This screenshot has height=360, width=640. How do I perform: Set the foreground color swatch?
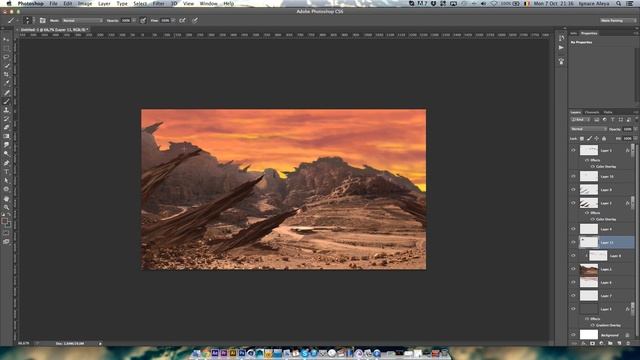tap(4, 221)
